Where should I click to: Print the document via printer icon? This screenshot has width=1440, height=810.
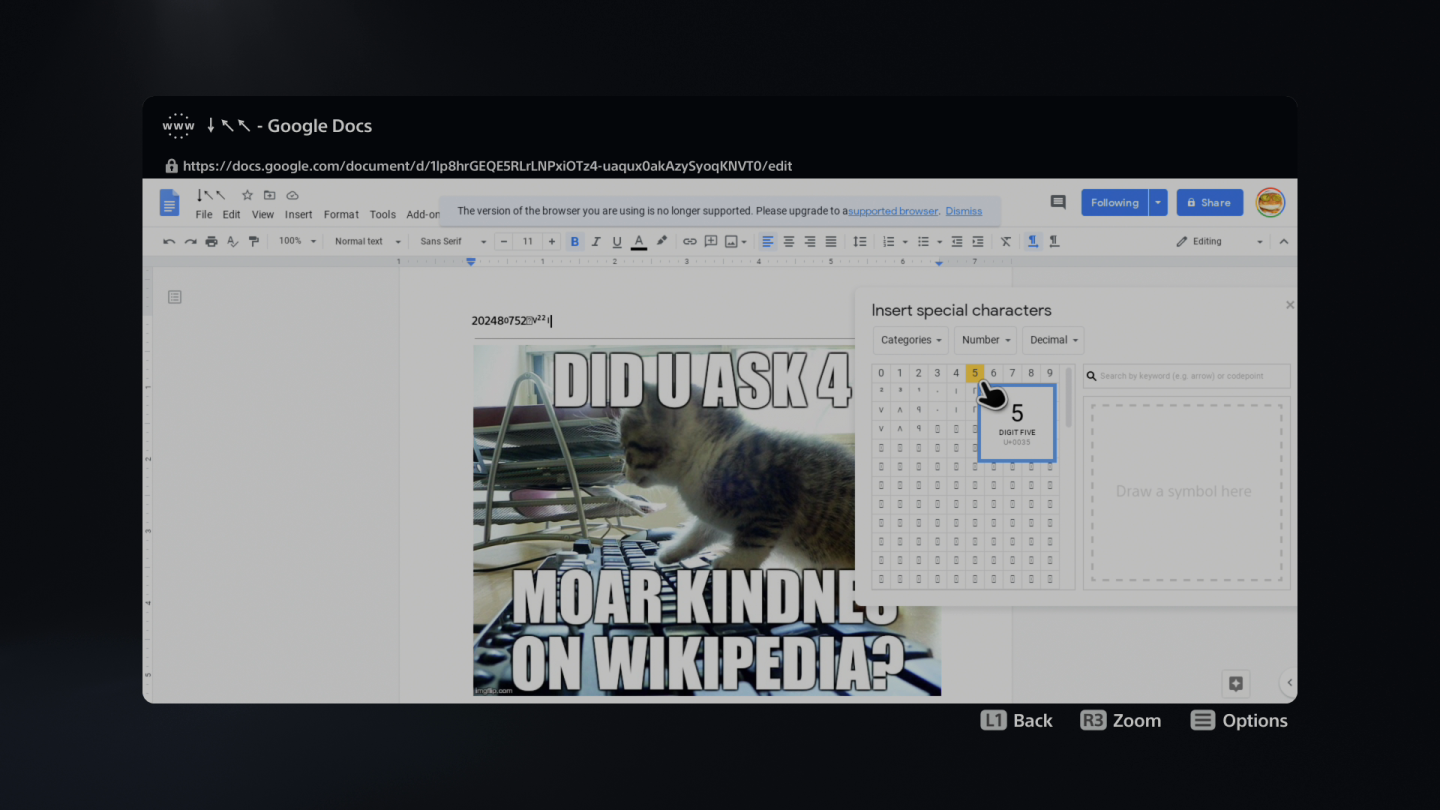tap(211, 241)
